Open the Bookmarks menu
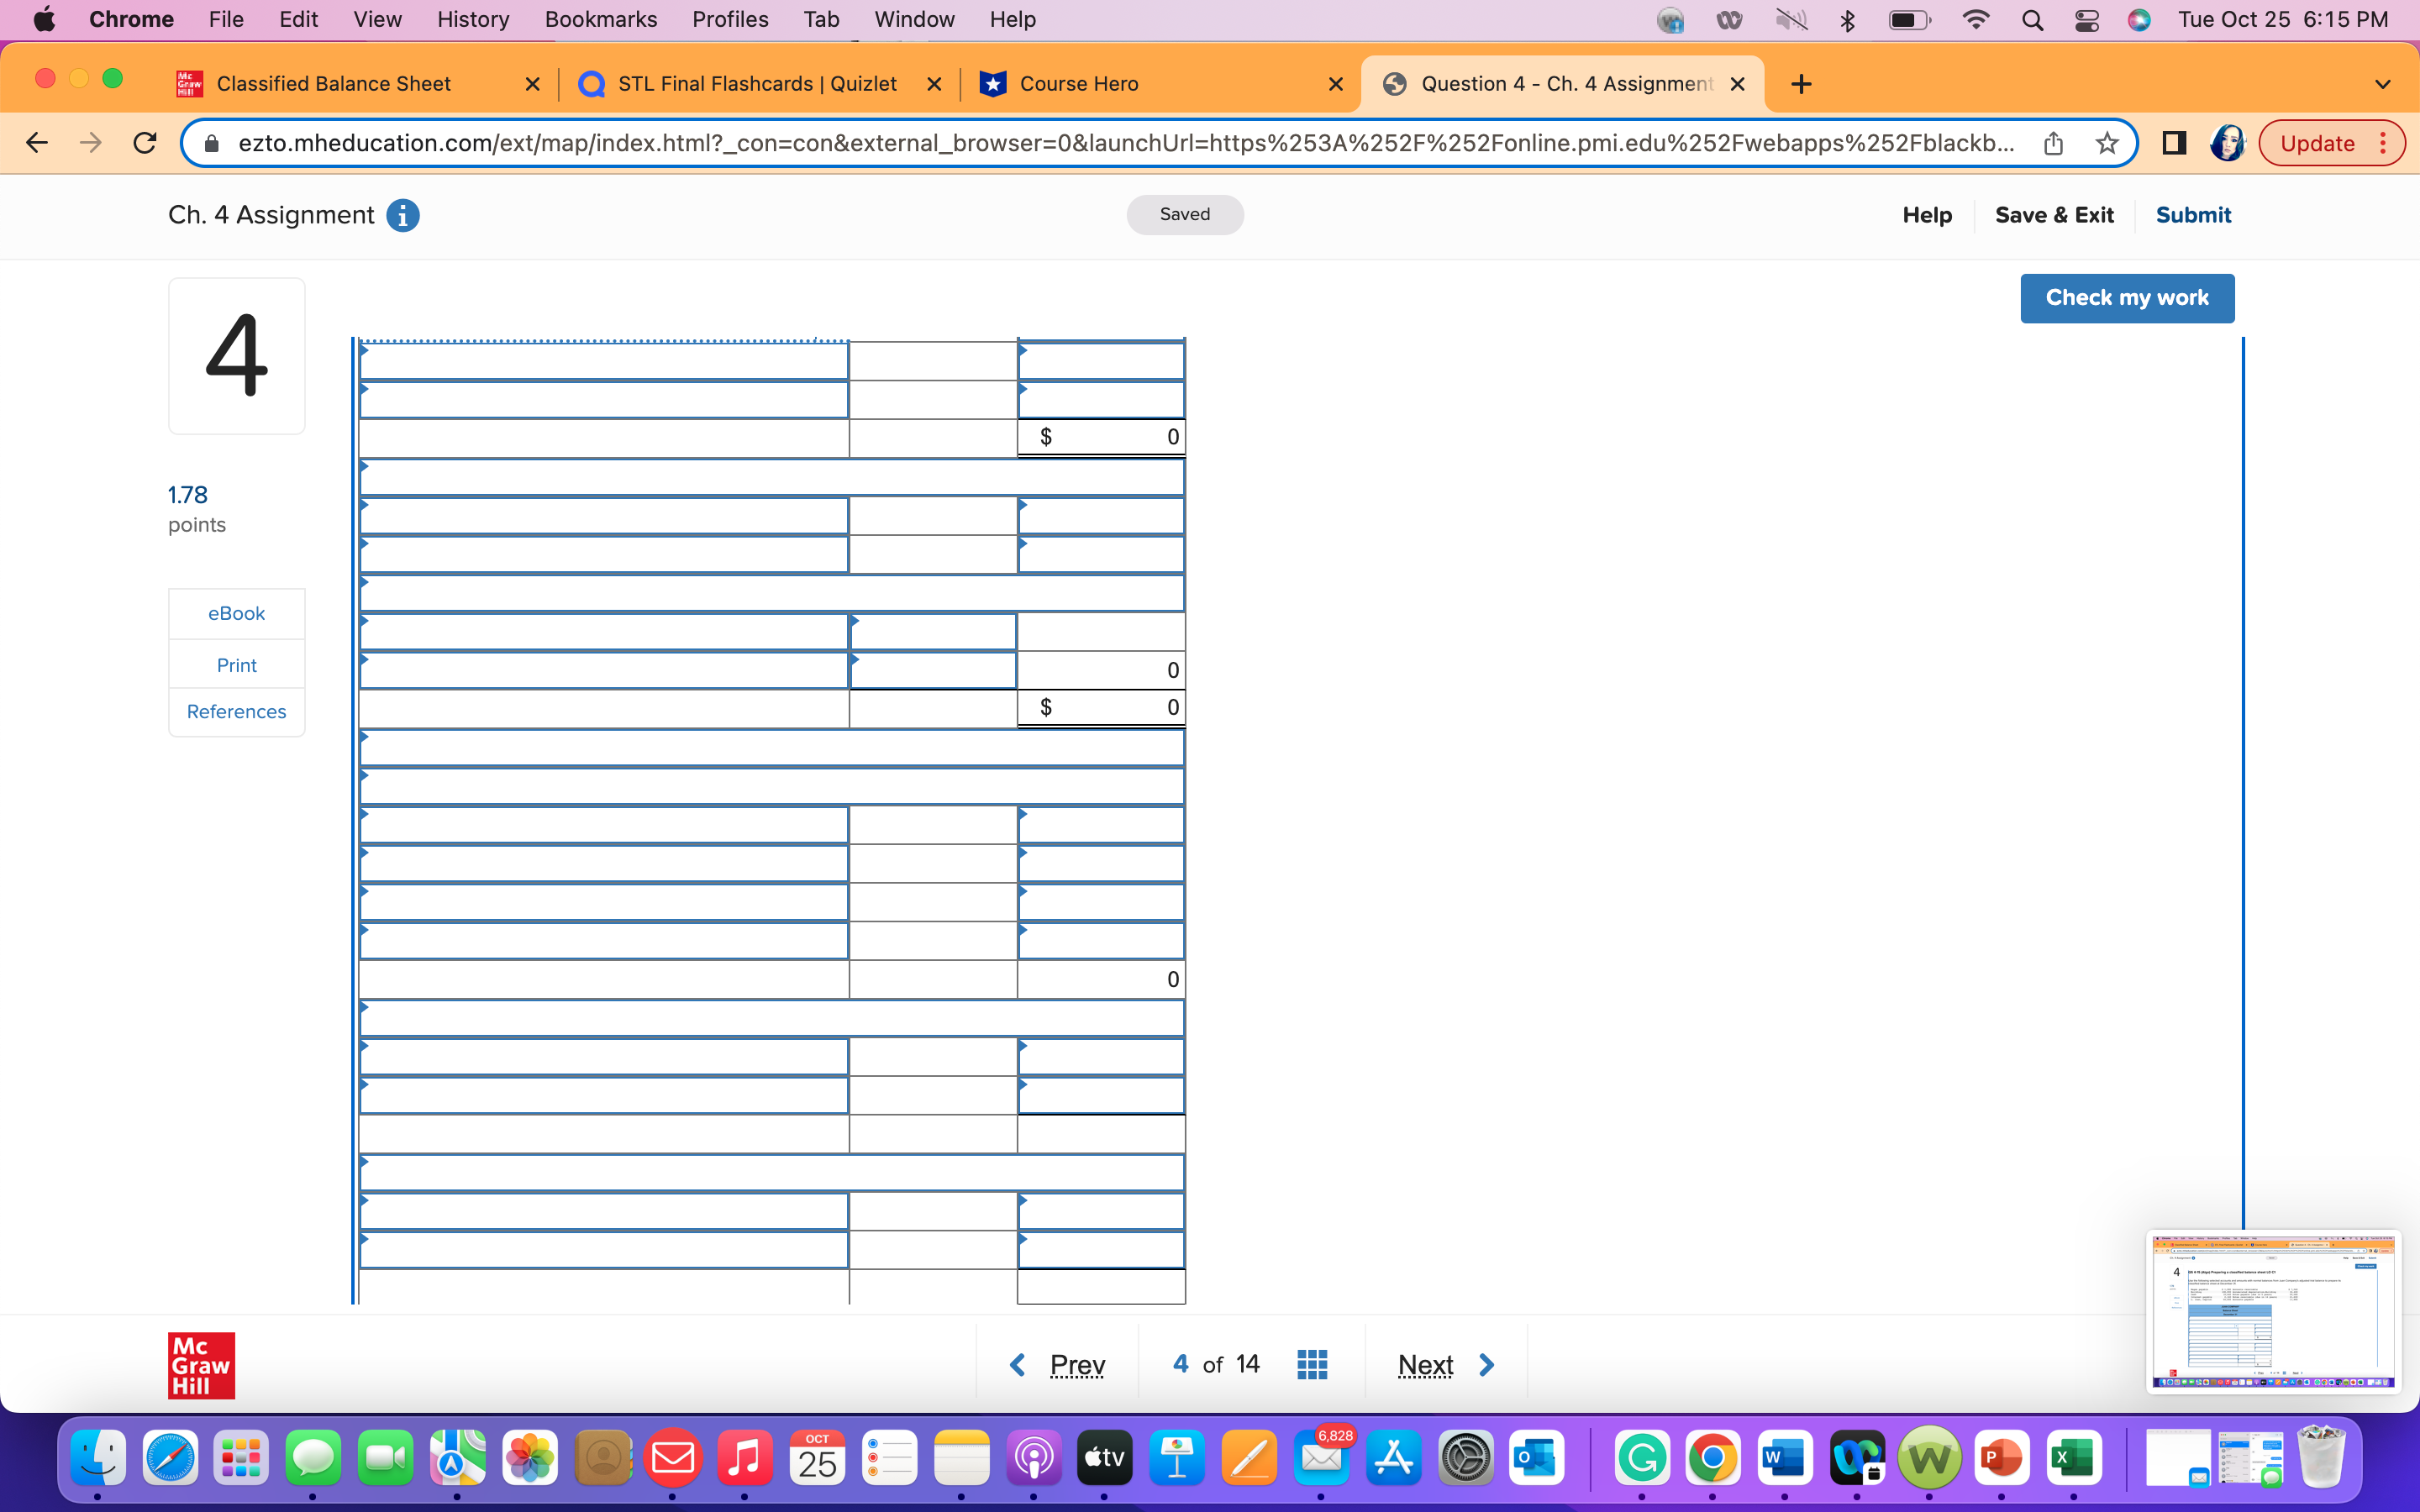The height and width of the screenshot is (1512, 2420). [600, 19]
